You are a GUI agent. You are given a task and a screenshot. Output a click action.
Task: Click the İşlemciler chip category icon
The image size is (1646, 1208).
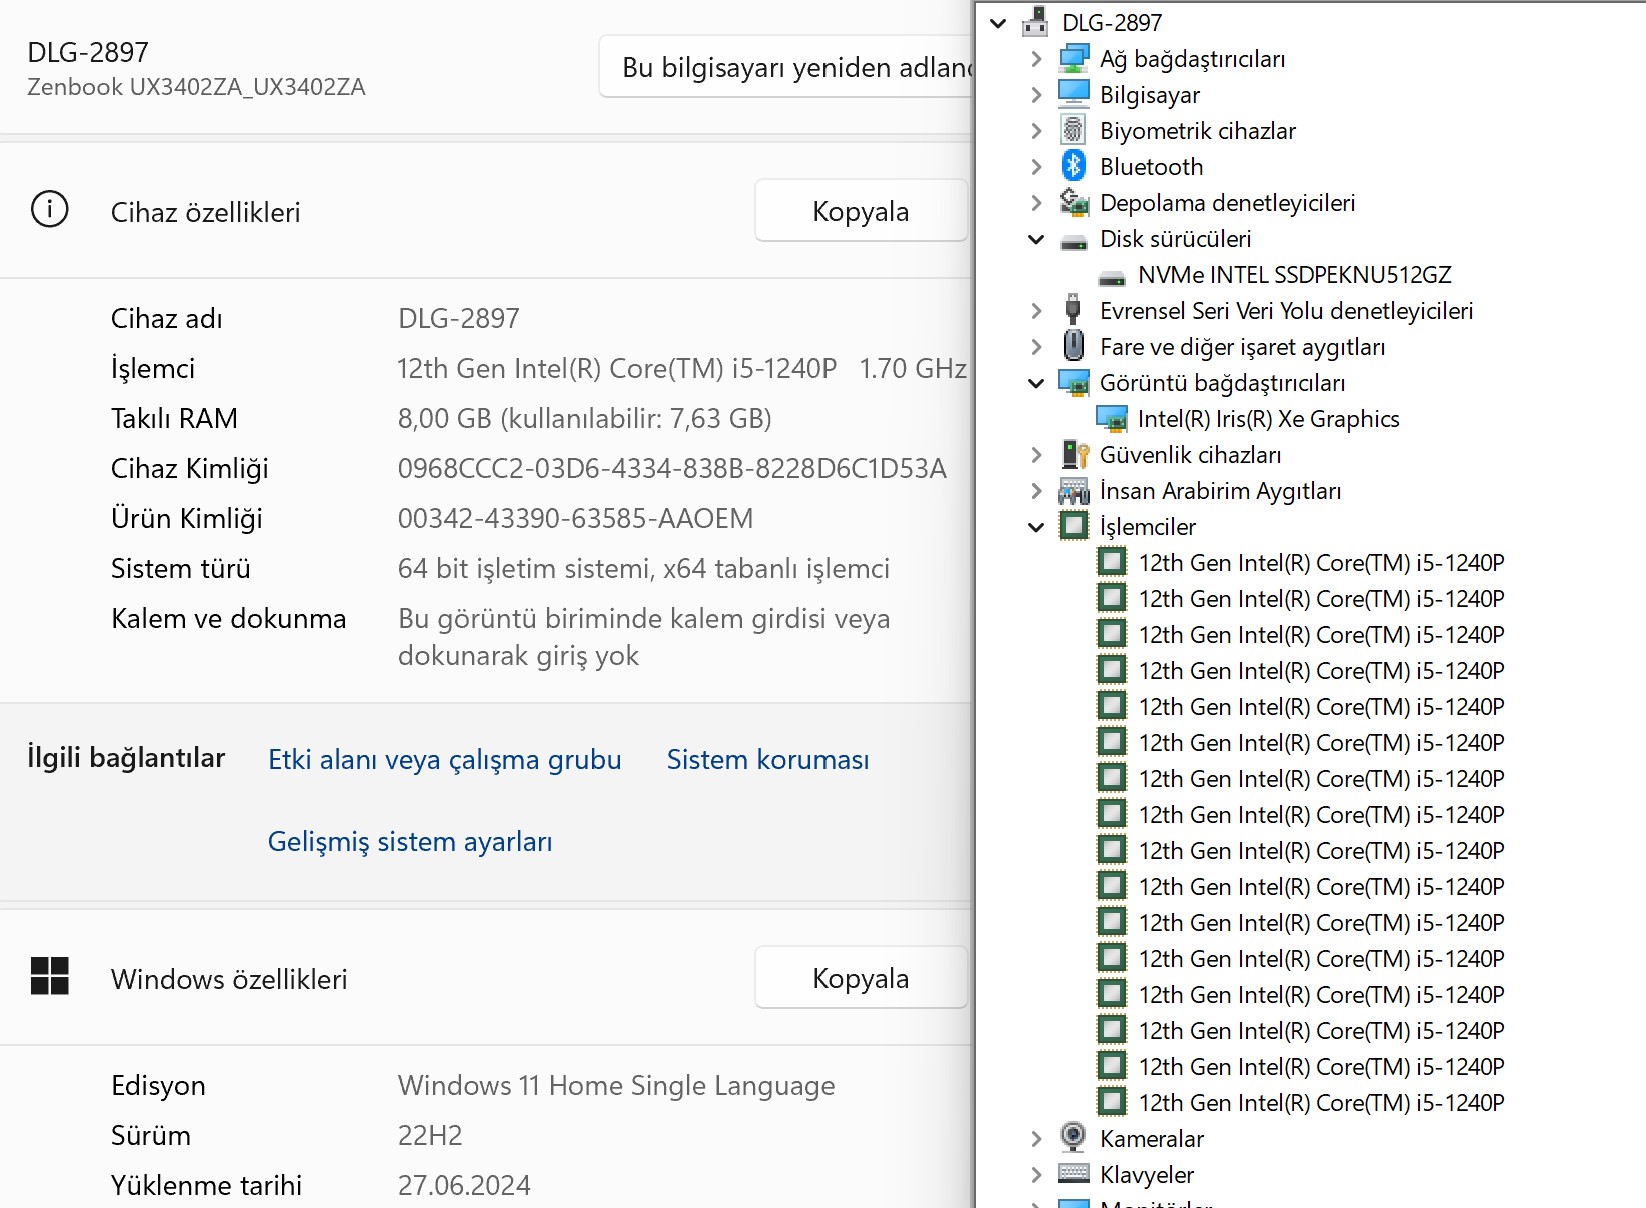(1073, 526)
